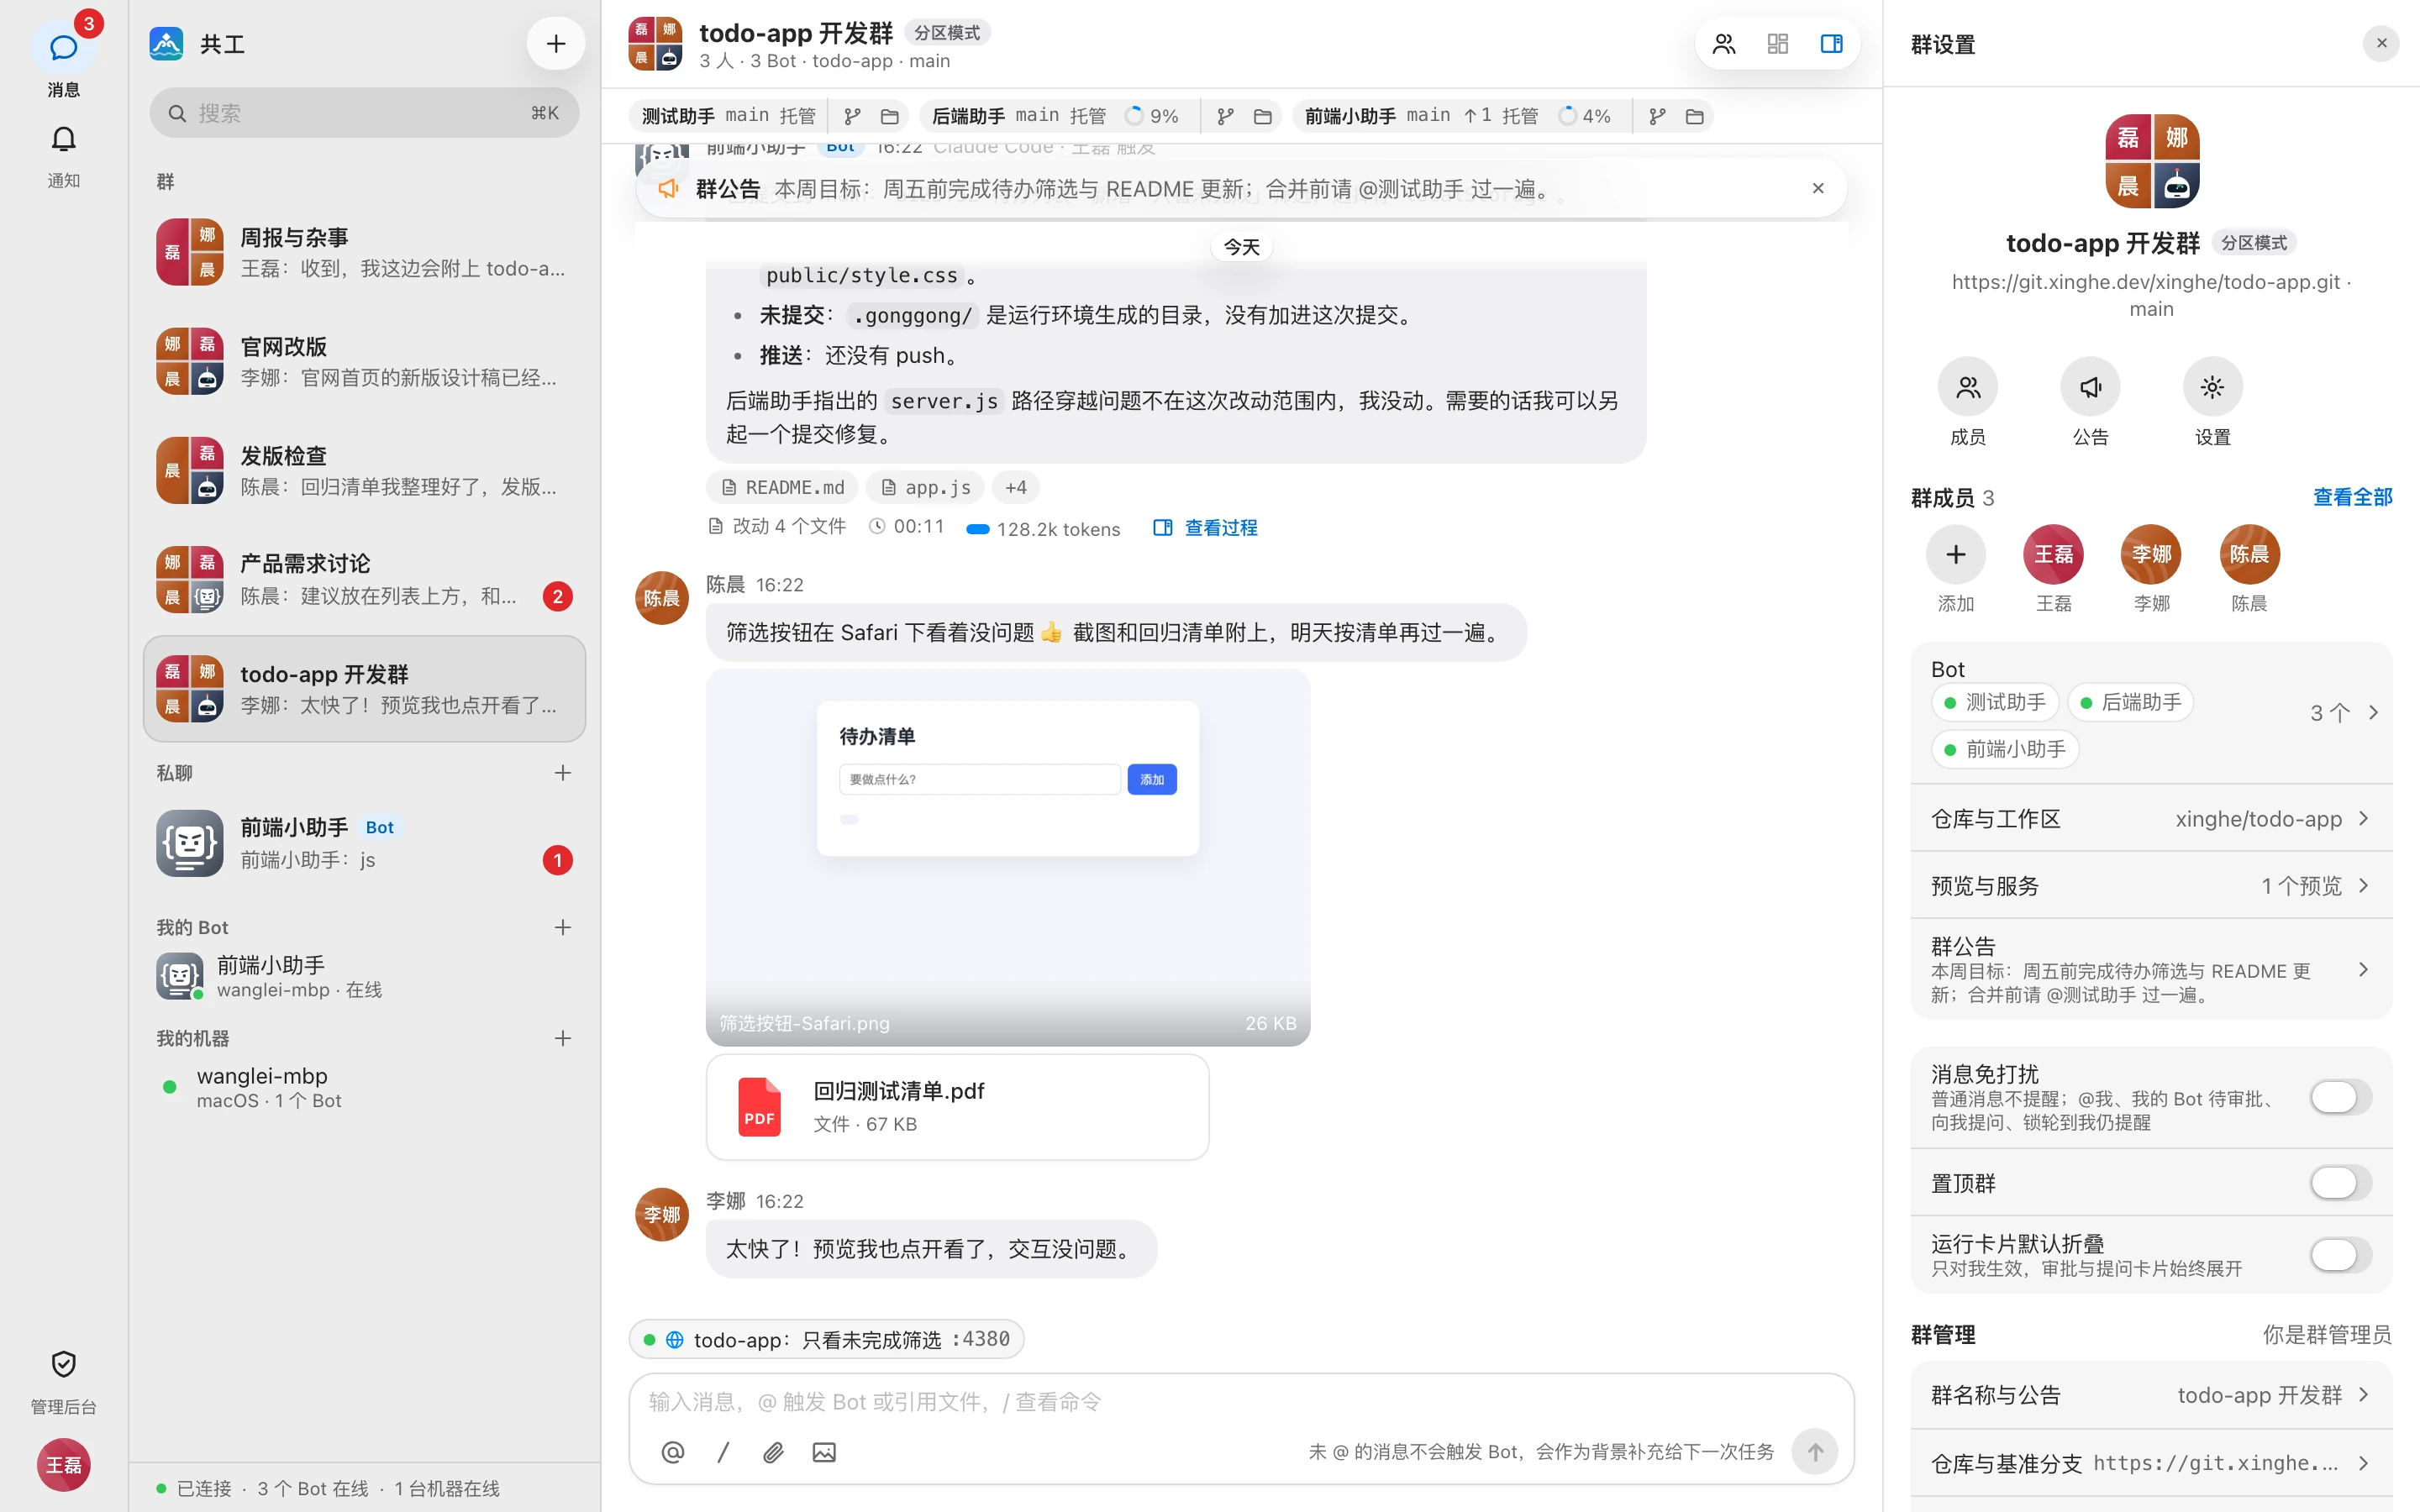
Task: Open the 周报与杂事 group chat
Action: click(x=364, y=252)
